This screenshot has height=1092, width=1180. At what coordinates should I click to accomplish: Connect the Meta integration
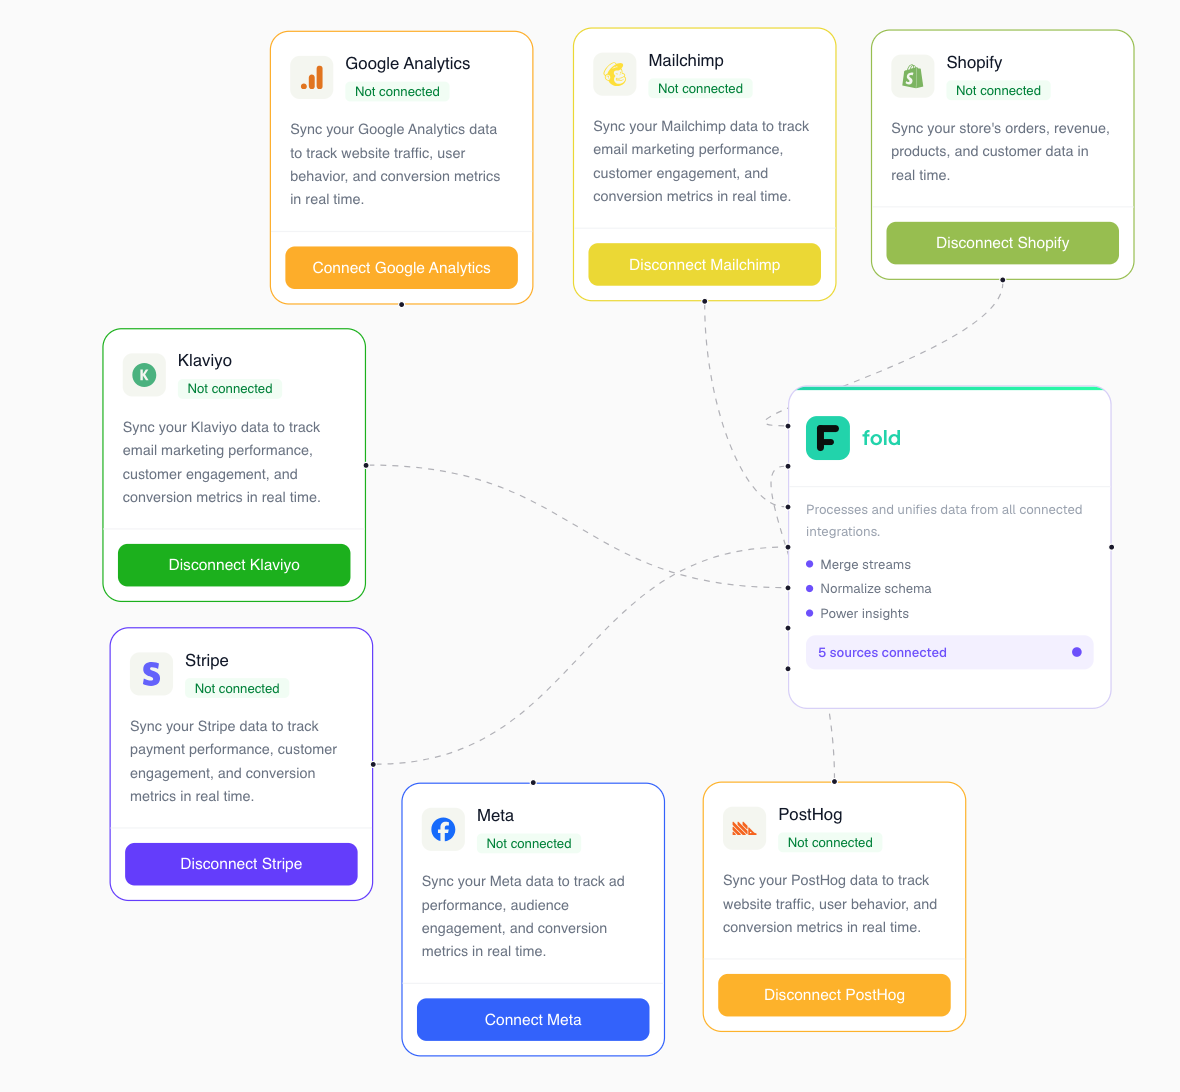click(x=533, y=1020)
